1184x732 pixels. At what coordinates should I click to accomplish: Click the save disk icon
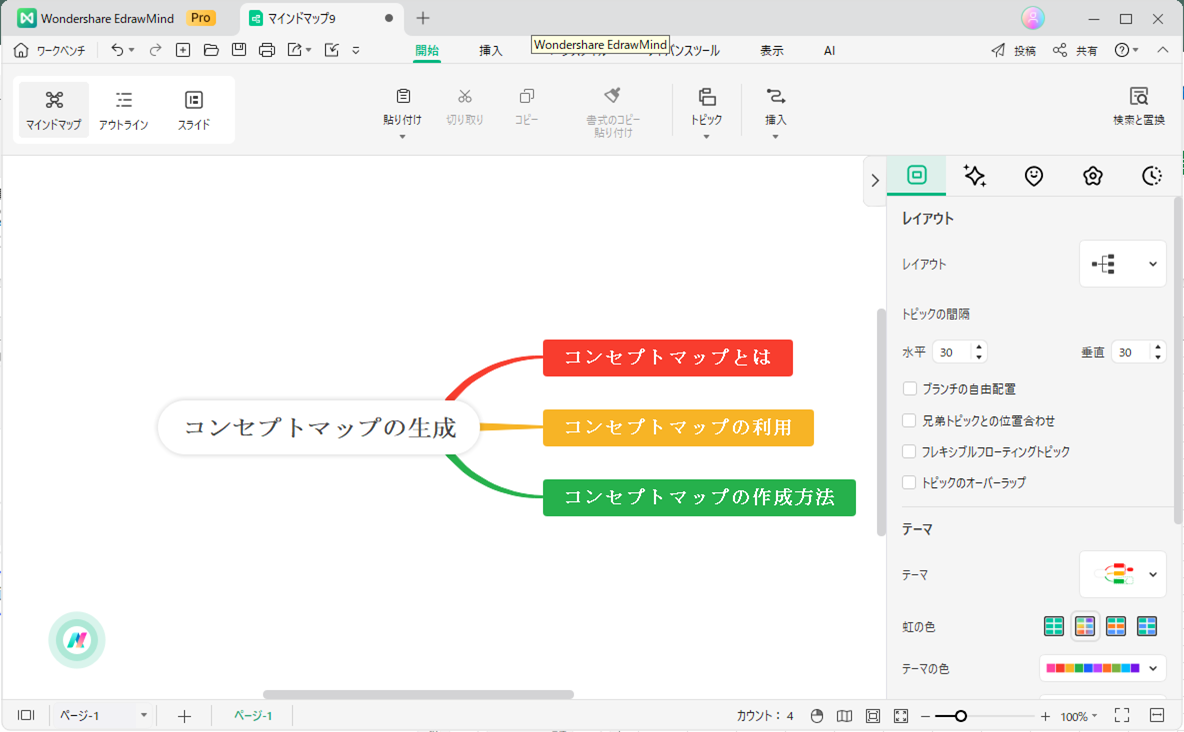coord(239,50)
